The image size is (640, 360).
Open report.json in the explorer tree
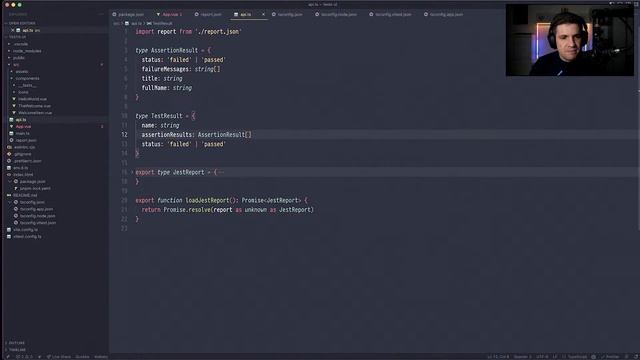25,140
